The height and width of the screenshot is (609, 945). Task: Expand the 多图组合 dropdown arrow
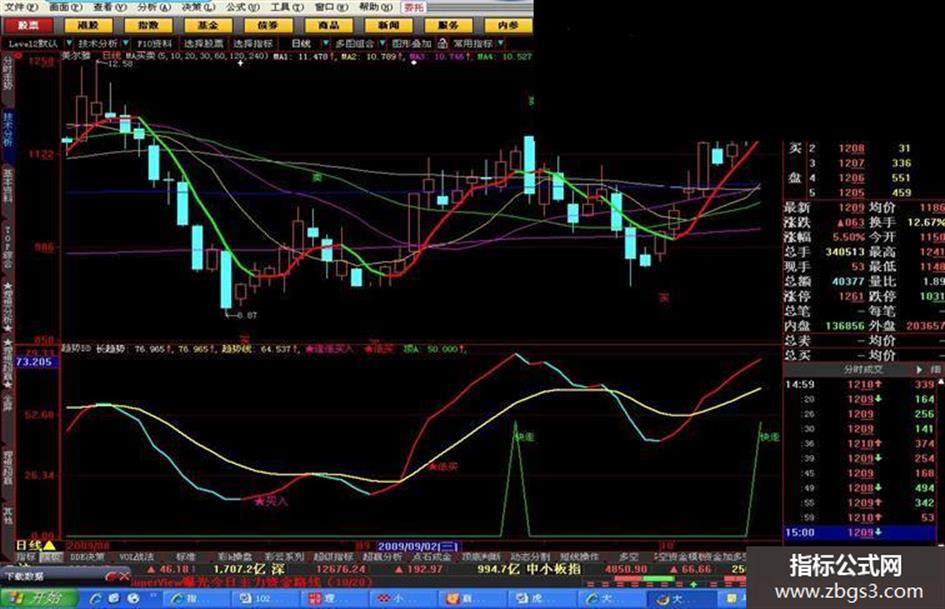click(382, 43)
